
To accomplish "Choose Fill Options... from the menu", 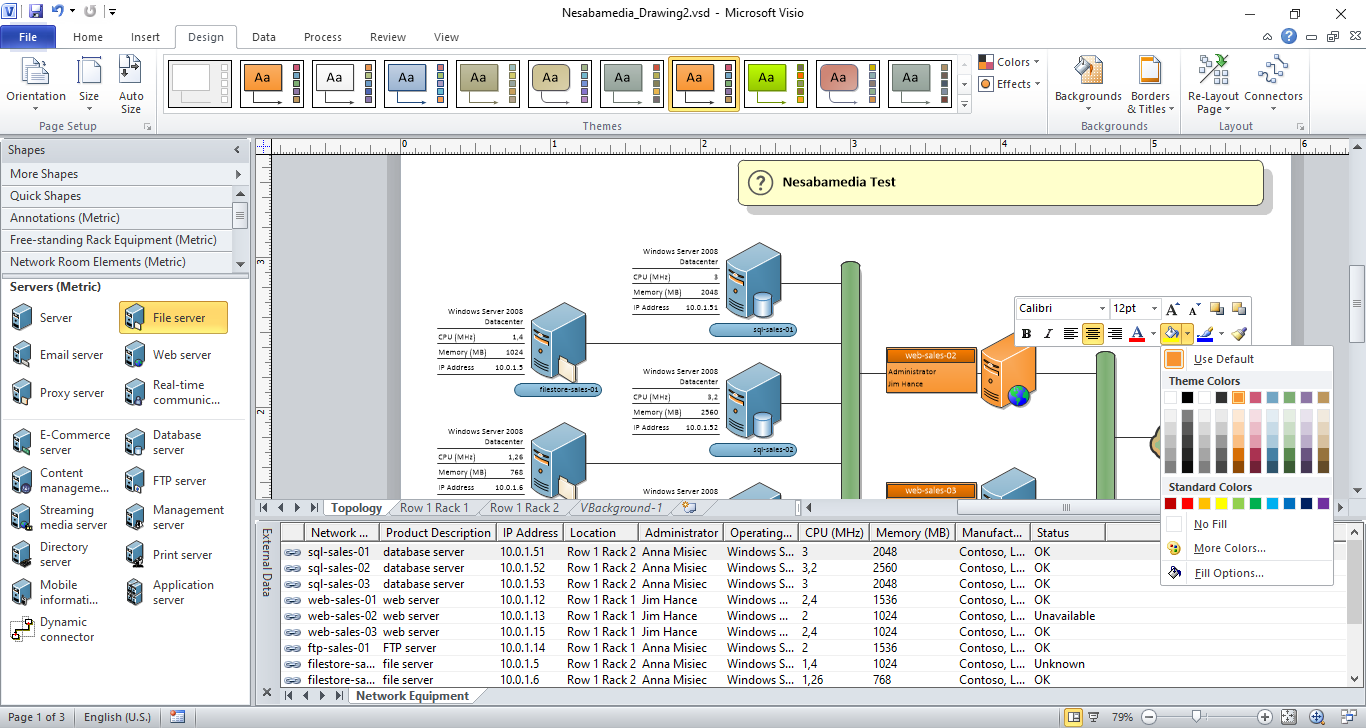I will click(1228, 573).
